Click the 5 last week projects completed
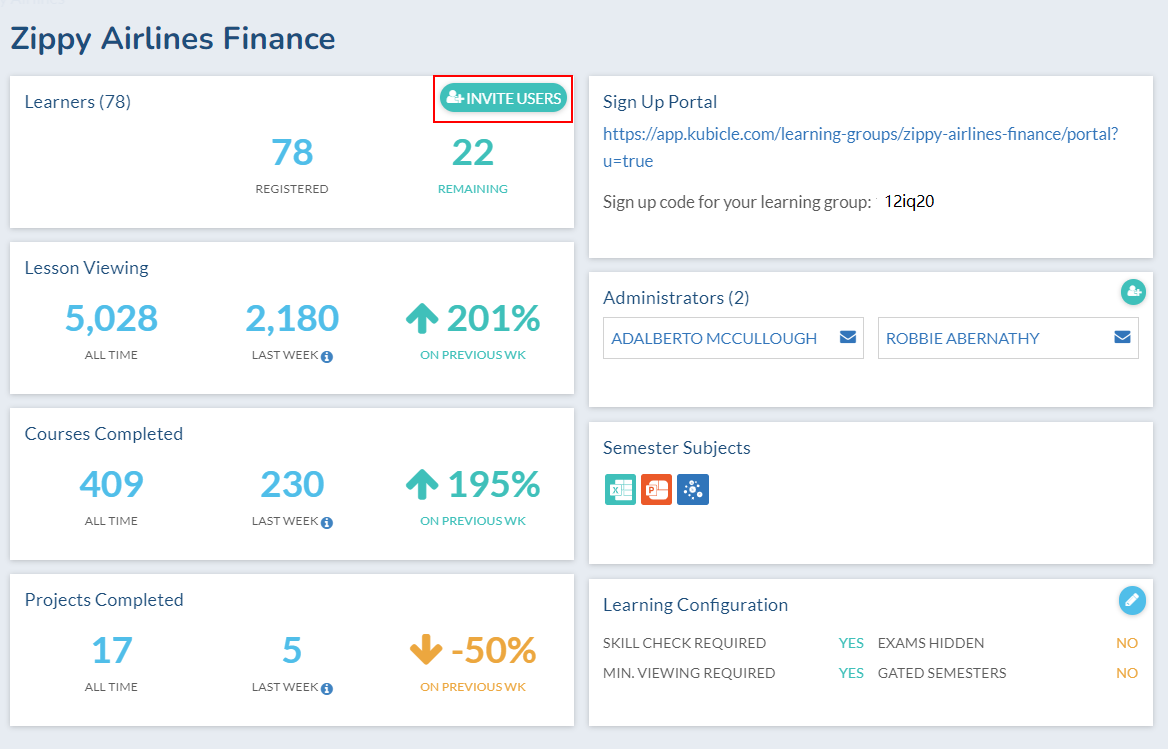Viewport: 1168px width, 749px height. point(292,651)
